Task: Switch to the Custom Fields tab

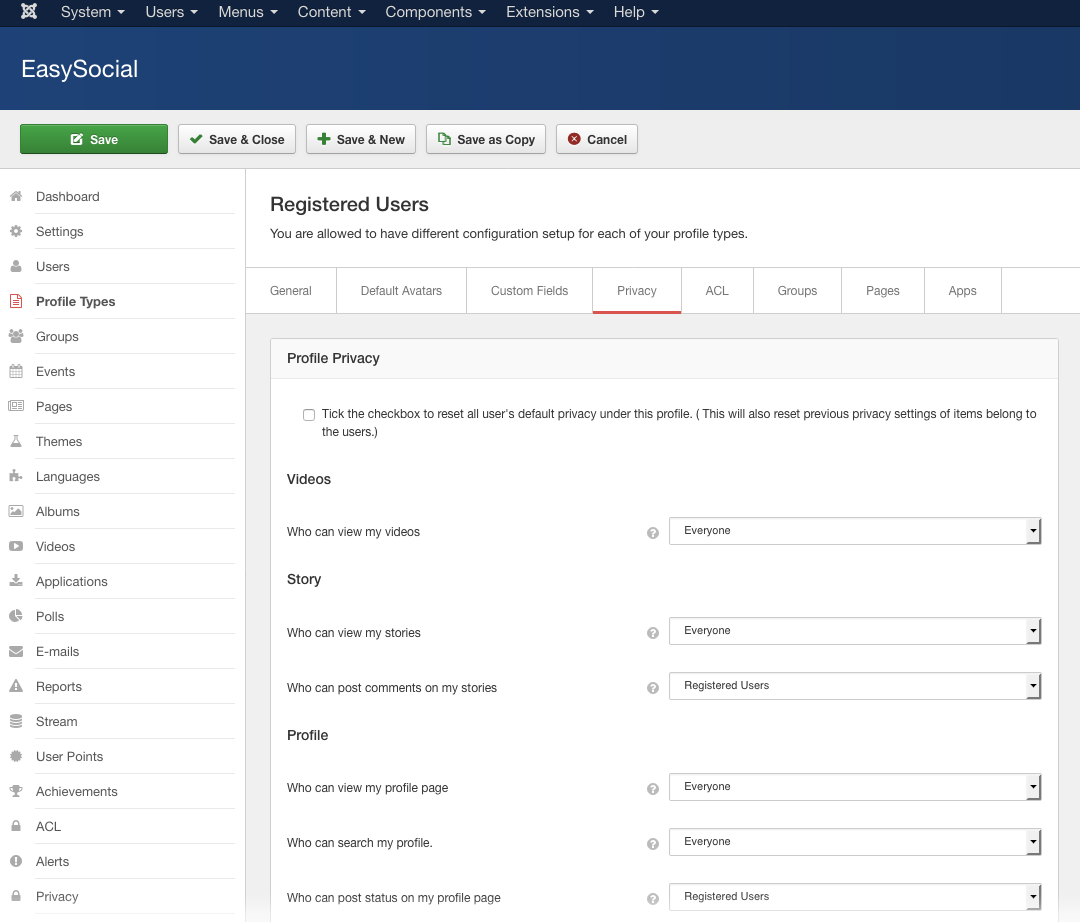Action: coord(529,291)
